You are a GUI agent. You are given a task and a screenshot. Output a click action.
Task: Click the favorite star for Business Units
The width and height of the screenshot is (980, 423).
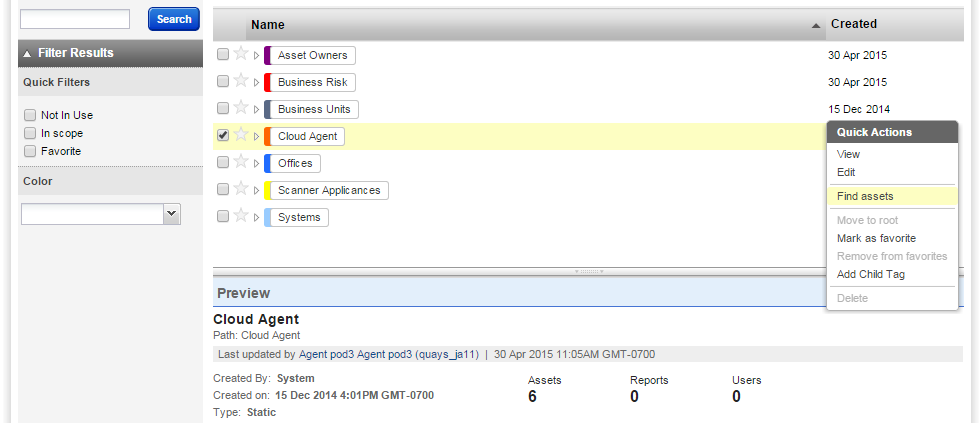point(241,107)
